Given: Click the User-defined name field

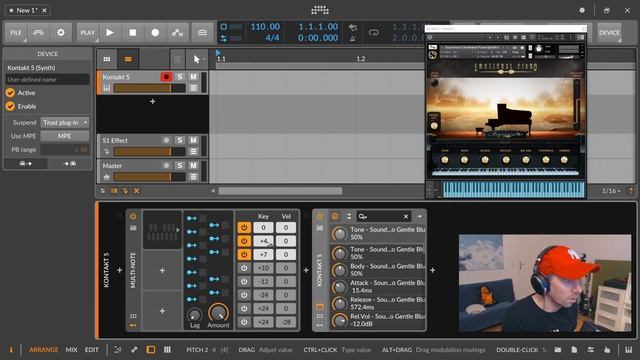Looking at the screenshot, I should coord(47,80).
